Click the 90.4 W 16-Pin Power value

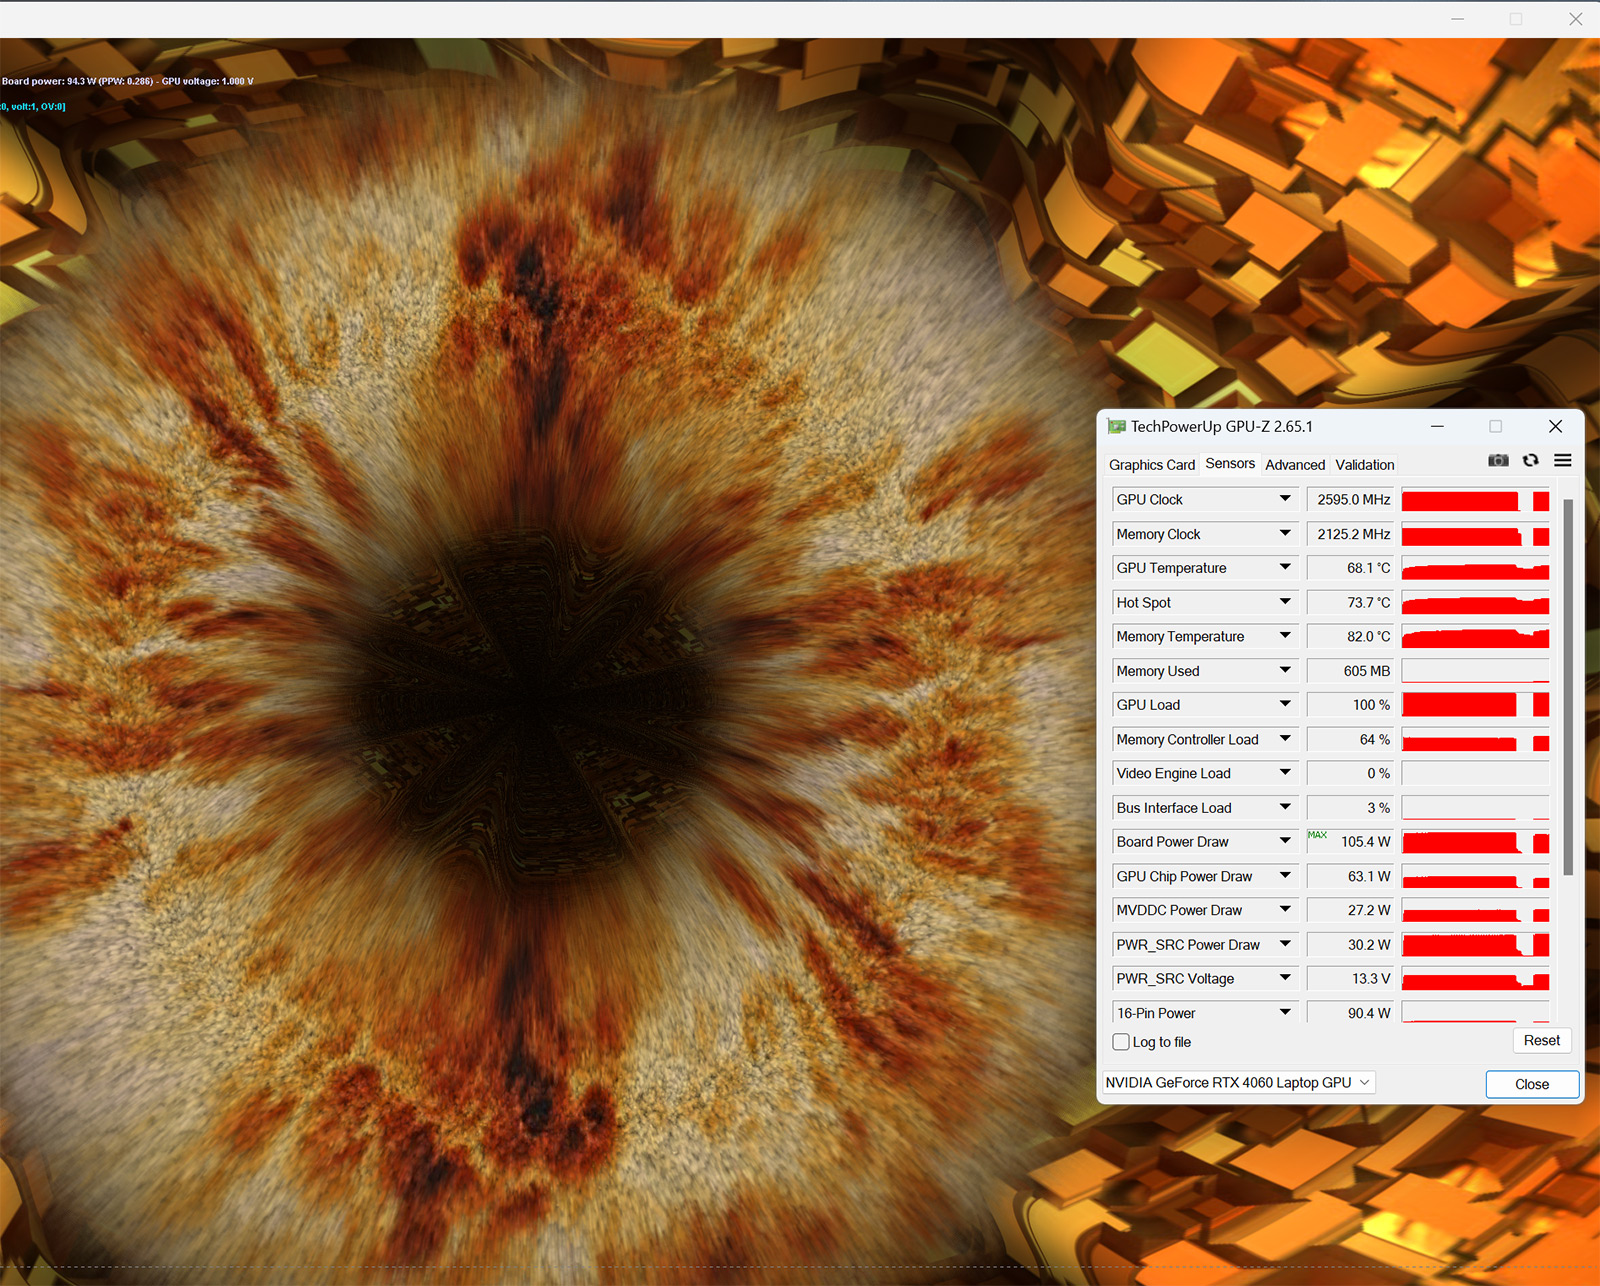click(x=1351, y=1012)
